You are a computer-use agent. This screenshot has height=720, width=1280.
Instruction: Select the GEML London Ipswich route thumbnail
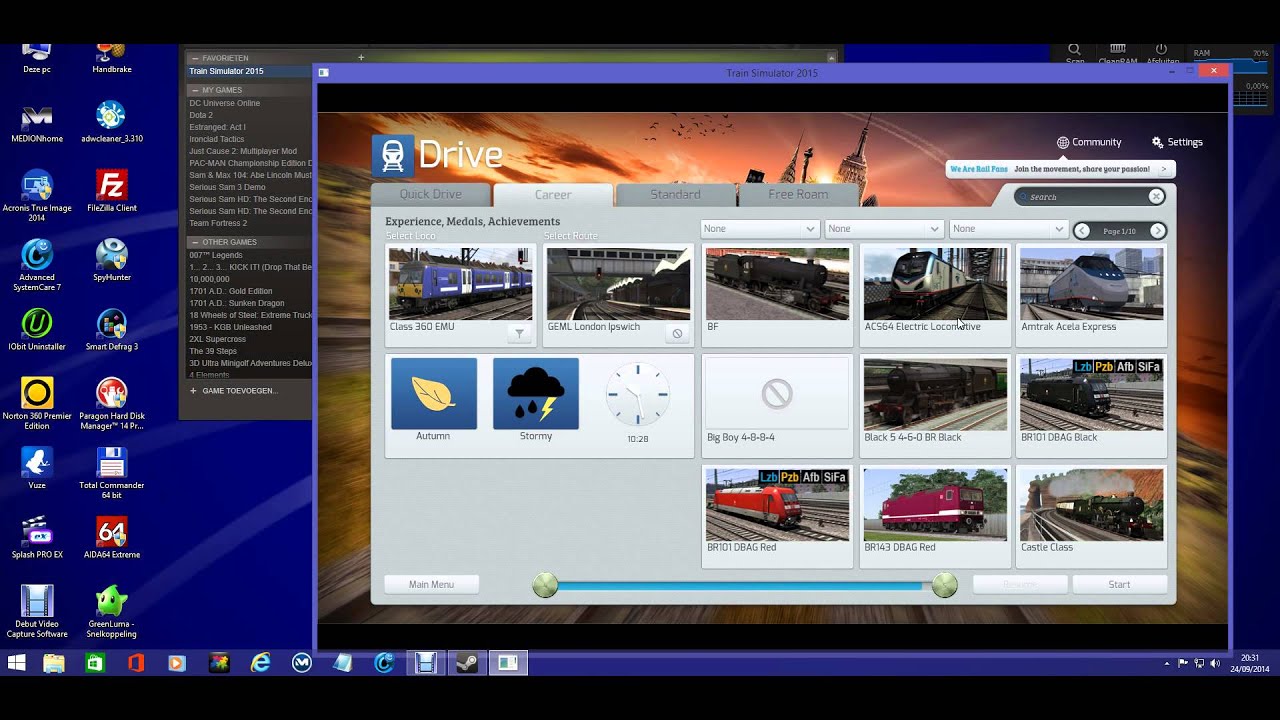(618, 283)
